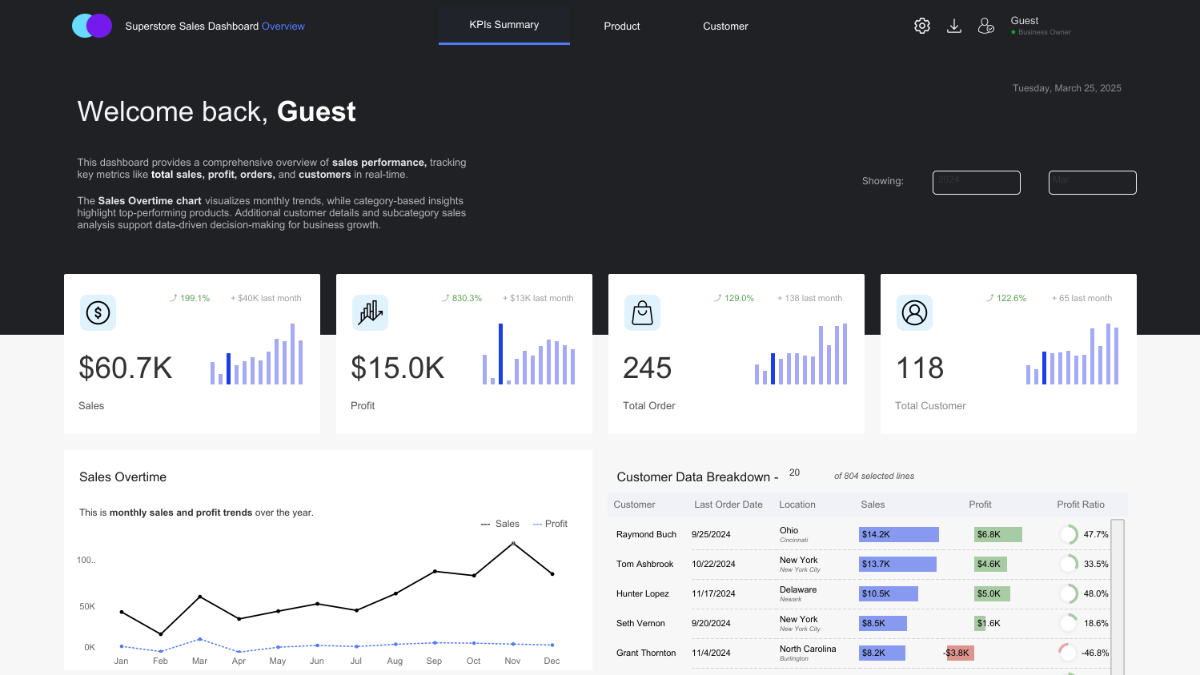The image size is (1200, 675).
Task: Open dashboard settings via gear icon
Action: tap(922, 26)
